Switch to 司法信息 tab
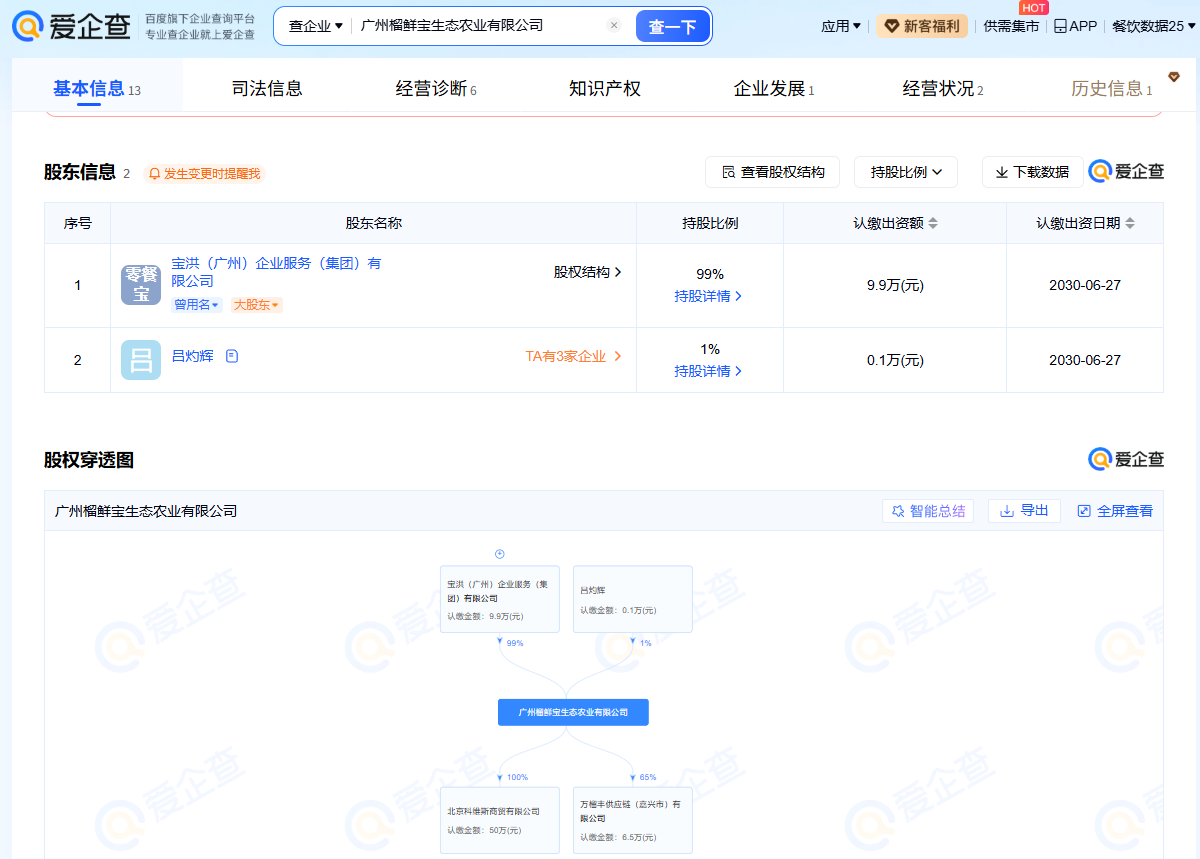The height and width of the screenshot is (859, 1200). coord(267,88)
